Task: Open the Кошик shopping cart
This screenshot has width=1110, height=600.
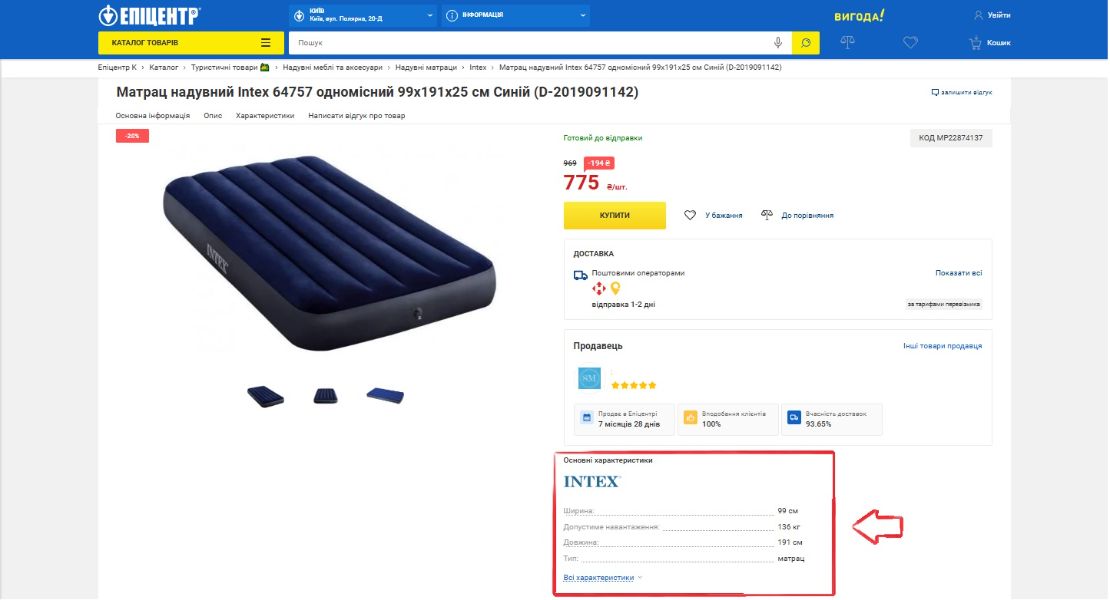Action: point(990,42)
